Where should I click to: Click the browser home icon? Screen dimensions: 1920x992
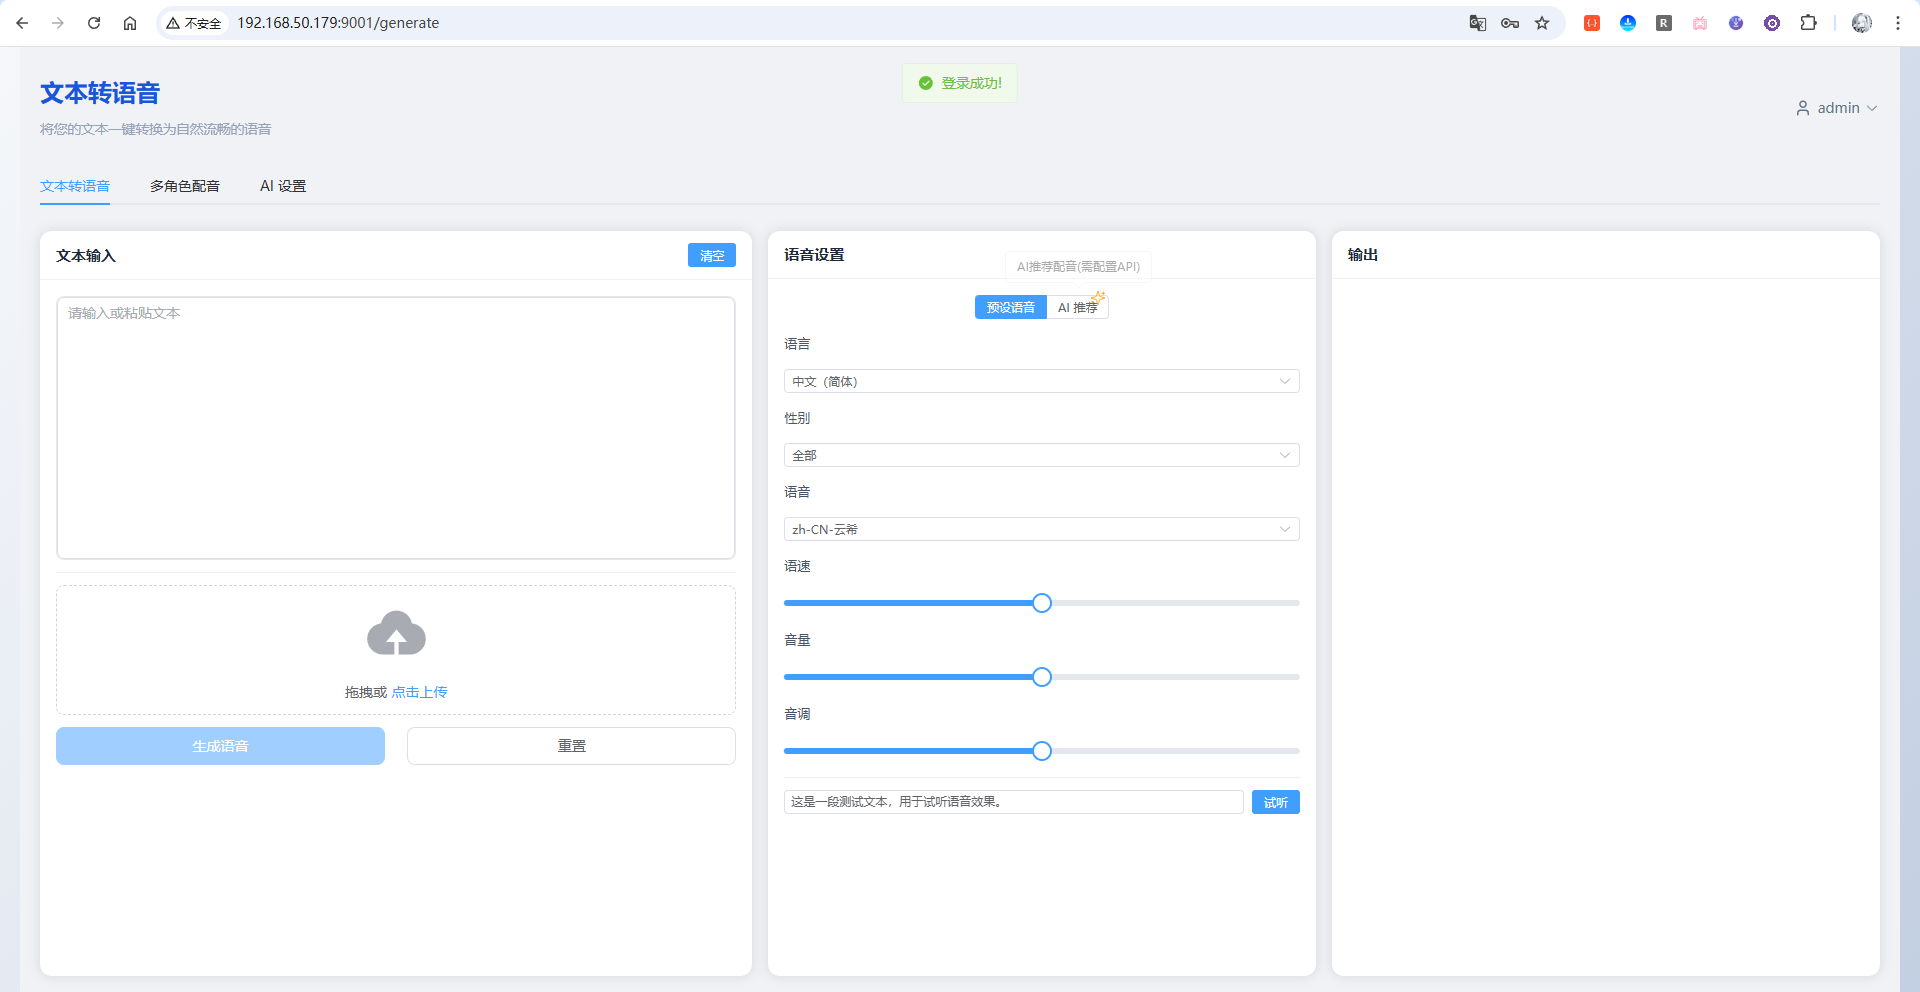pyautogui.click(x=130, y=23)
